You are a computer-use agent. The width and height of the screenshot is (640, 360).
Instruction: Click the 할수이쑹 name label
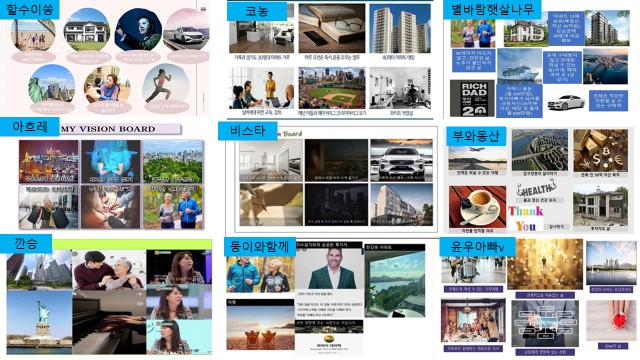coord(29,9)
